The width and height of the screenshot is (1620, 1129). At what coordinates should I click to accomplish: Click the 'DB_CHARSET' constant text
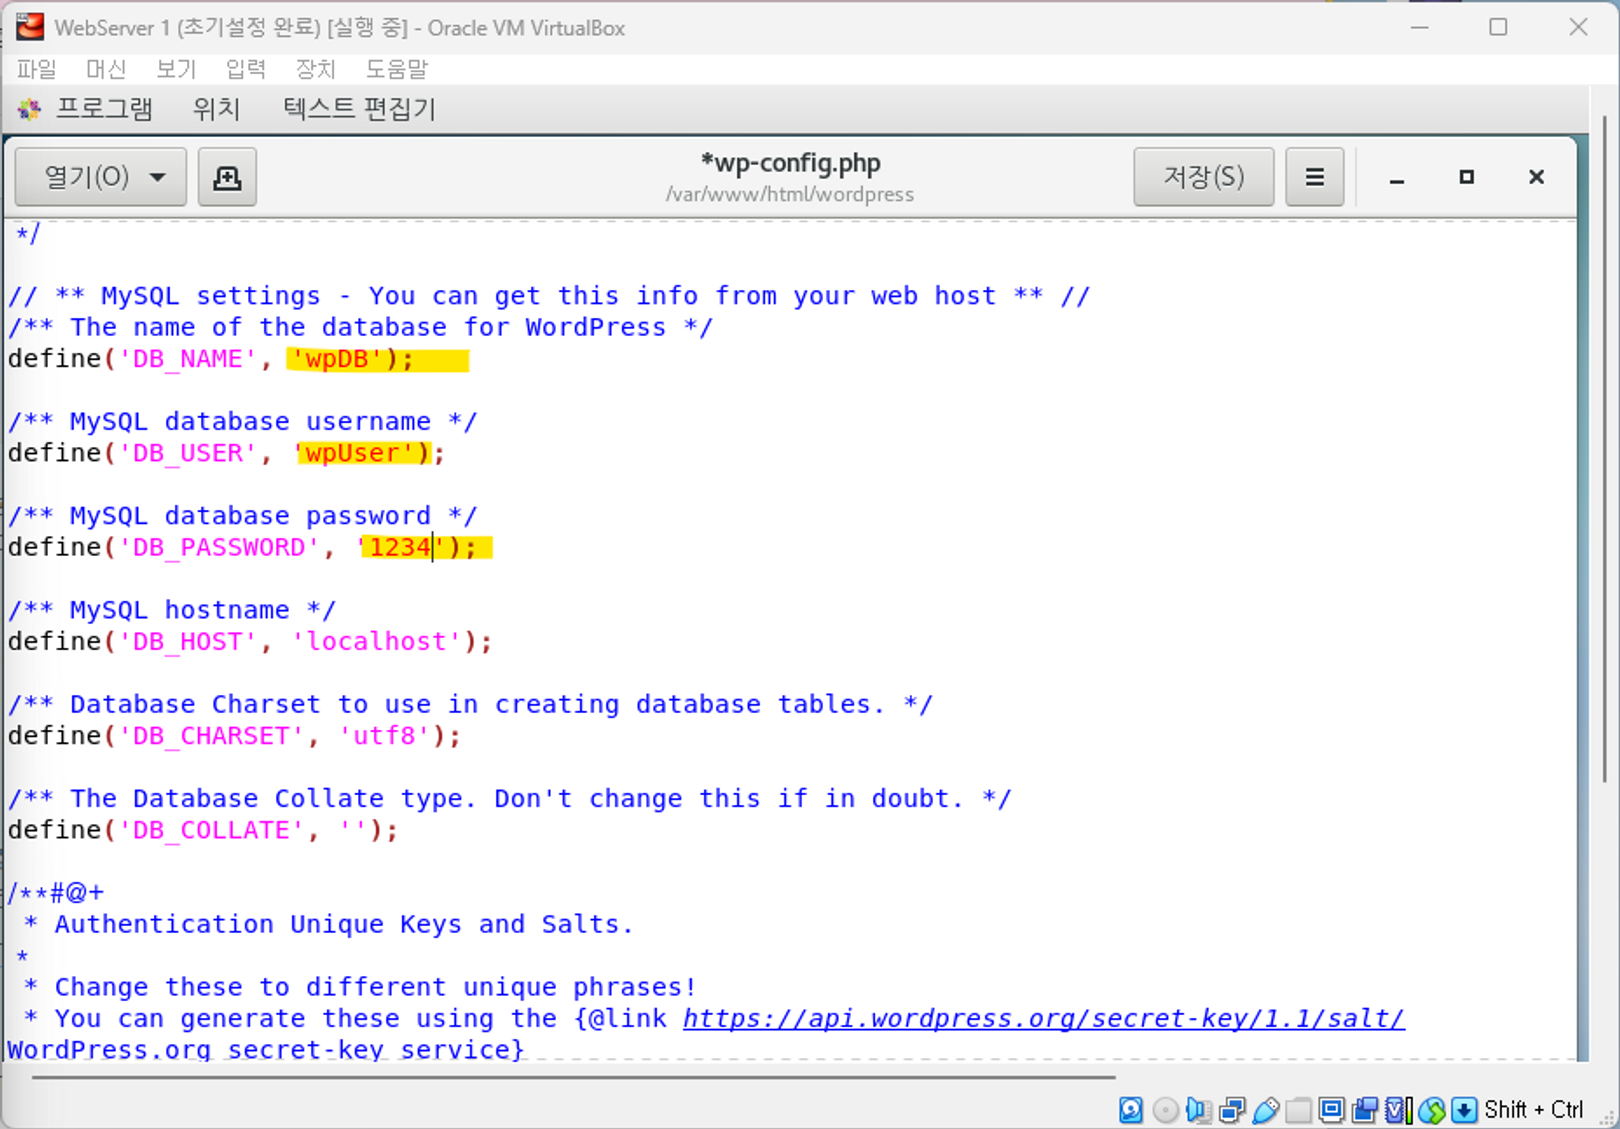coord(211,736)
